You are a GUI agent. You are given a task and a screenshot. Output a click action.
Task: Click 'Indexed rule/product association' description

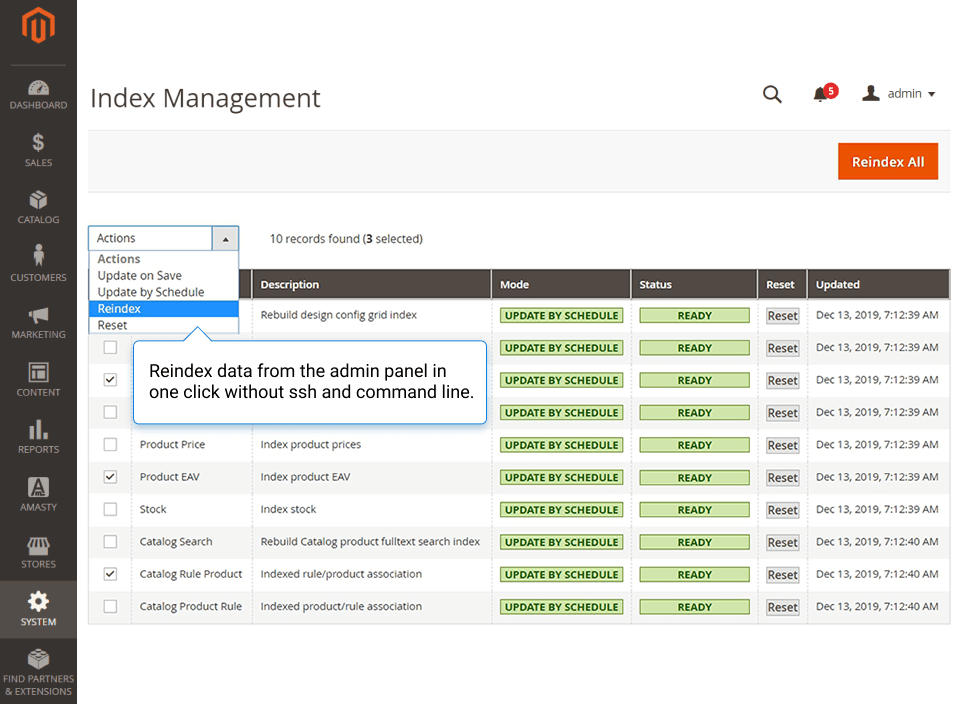341,574
